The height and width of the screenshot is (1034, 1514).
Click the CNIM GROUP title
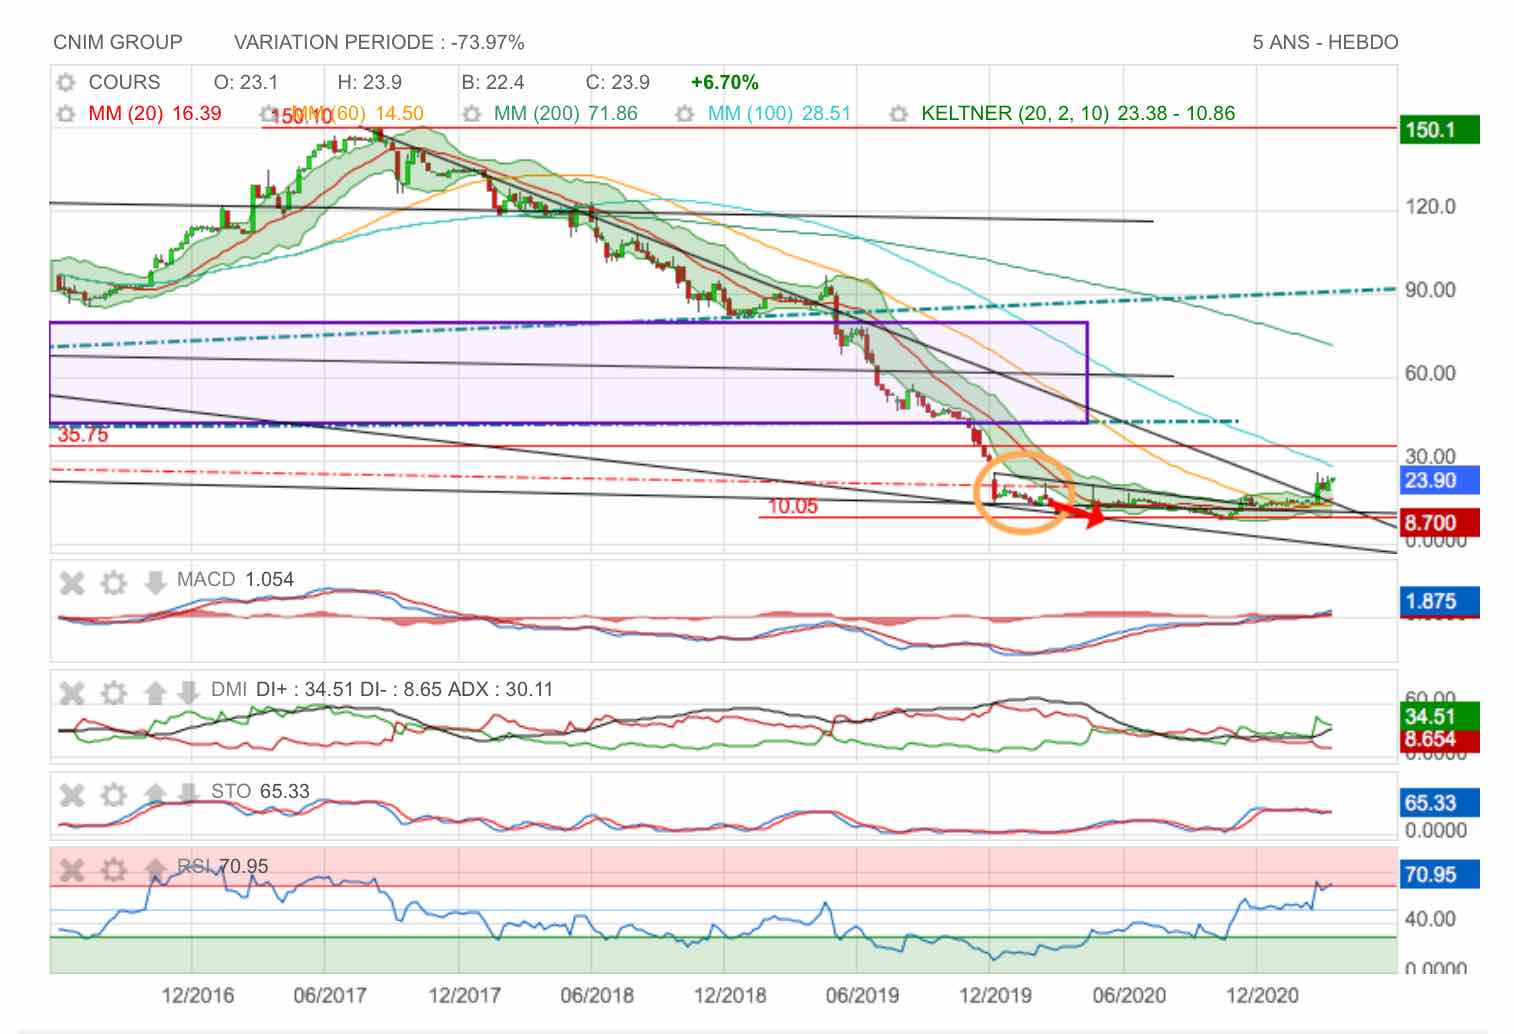(x=118, y=42)
